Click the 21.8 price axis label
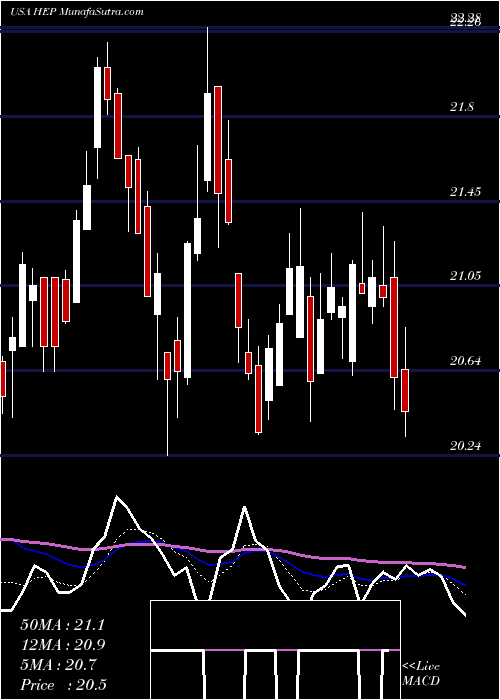This screenshot has height=700, width=500. [x=462, y=107]
